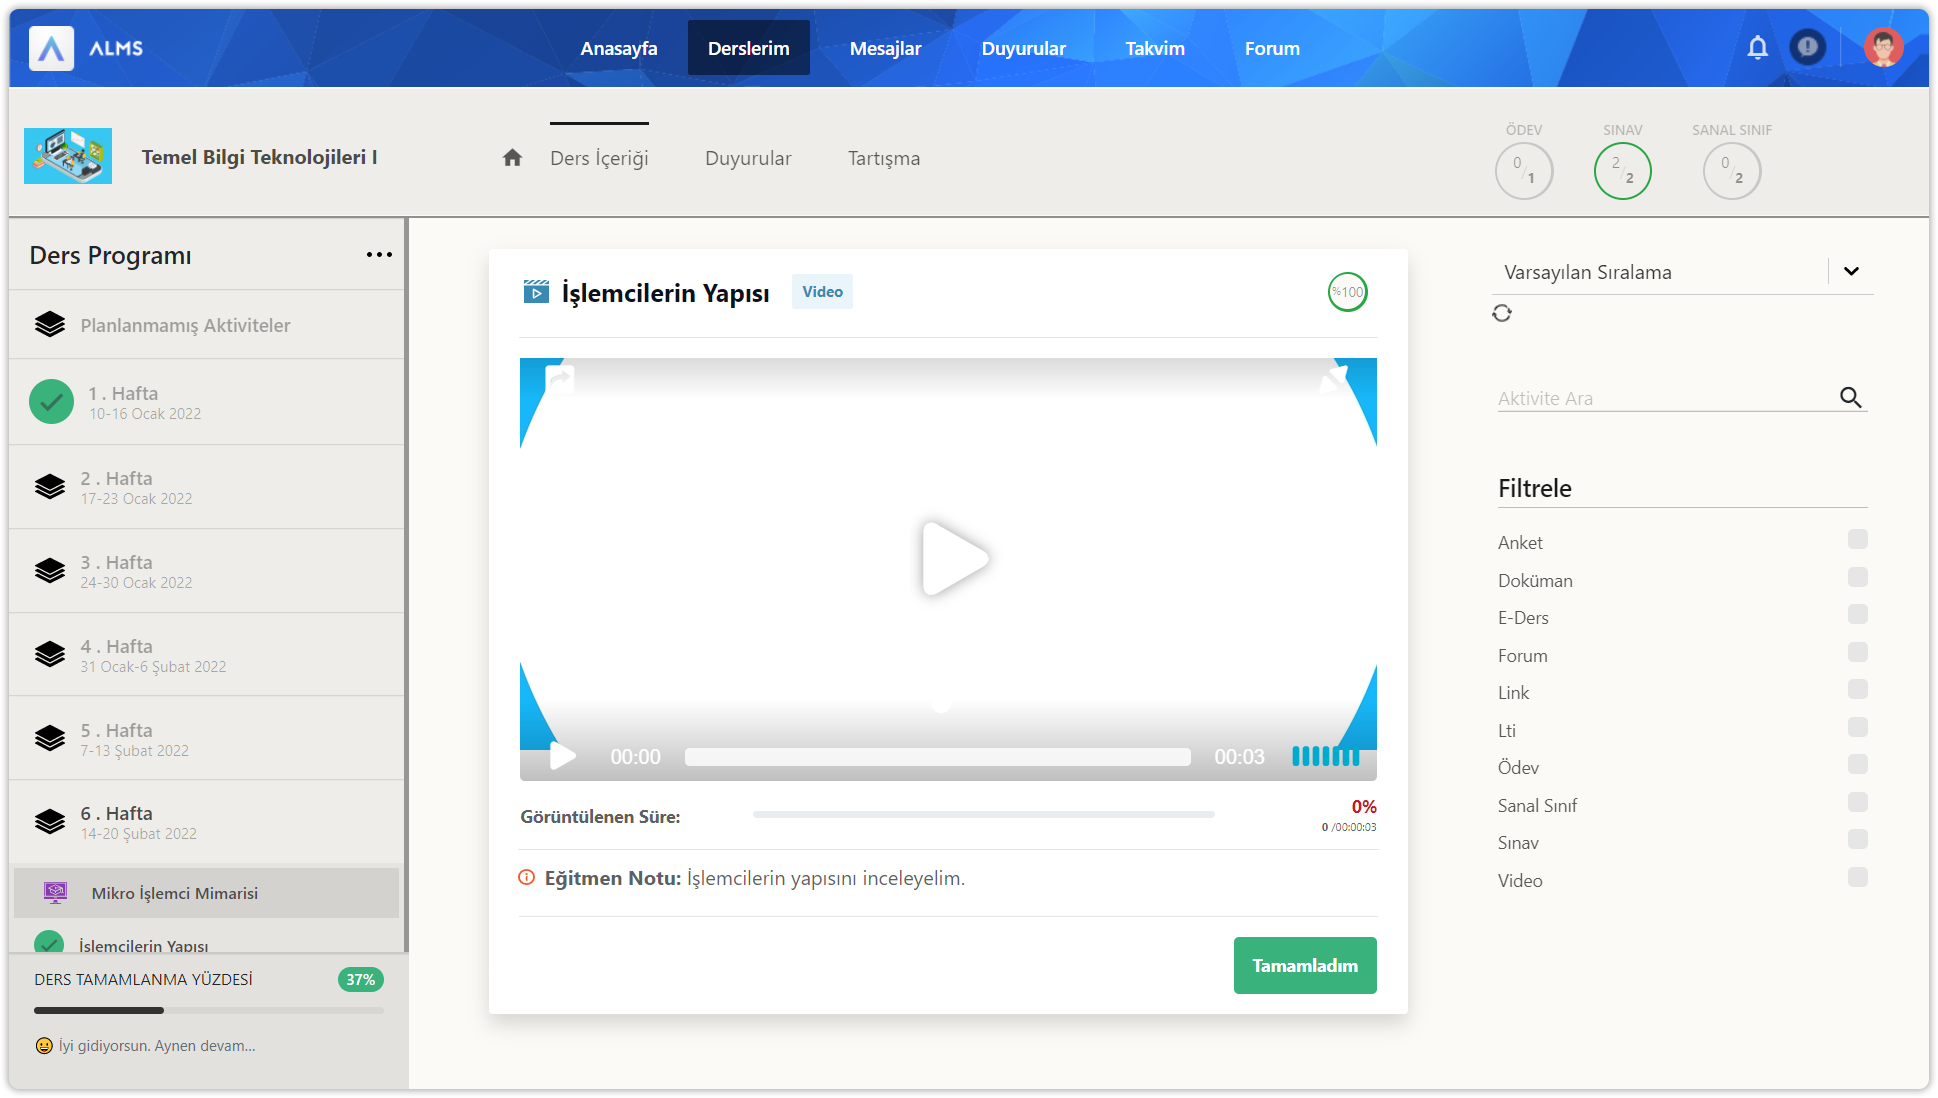Click the notification bell icon
1938x1098 pixels.
(x=1757, y=48)
